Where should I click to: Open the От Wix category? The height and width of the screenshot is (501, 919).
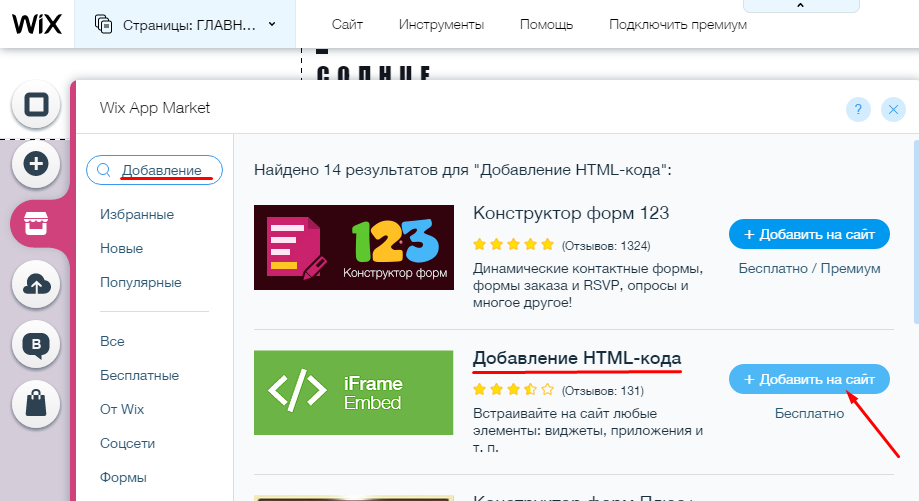pos(122,409)
